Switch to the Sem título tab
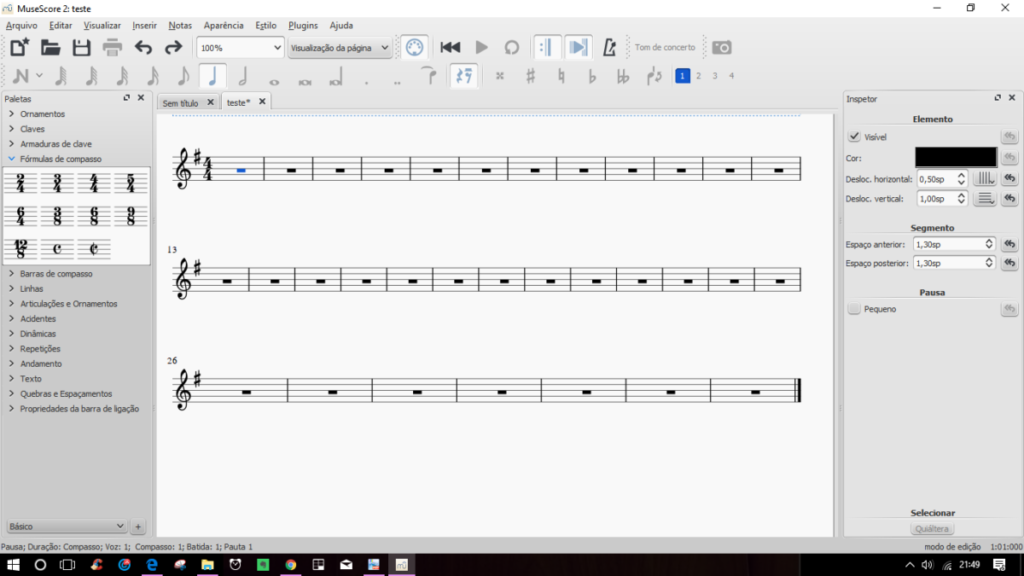1024x576 pixels. pos(182,102)
